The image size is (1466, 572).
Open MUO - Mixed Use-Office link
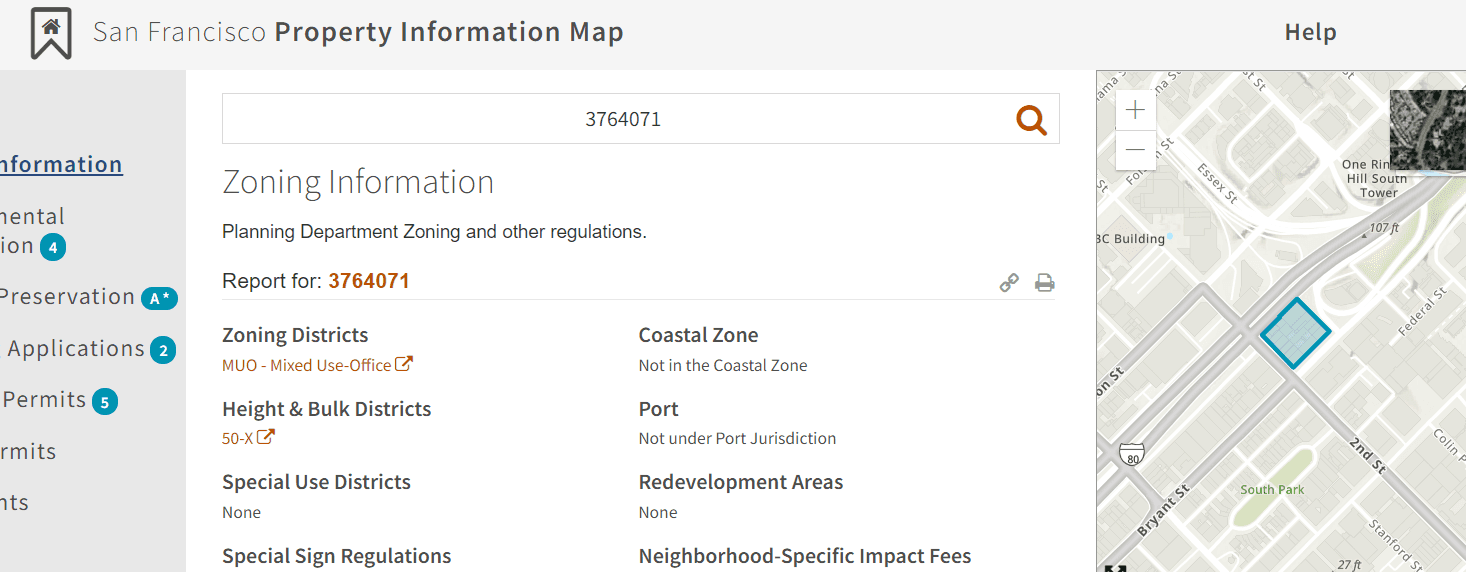(306, 366)
